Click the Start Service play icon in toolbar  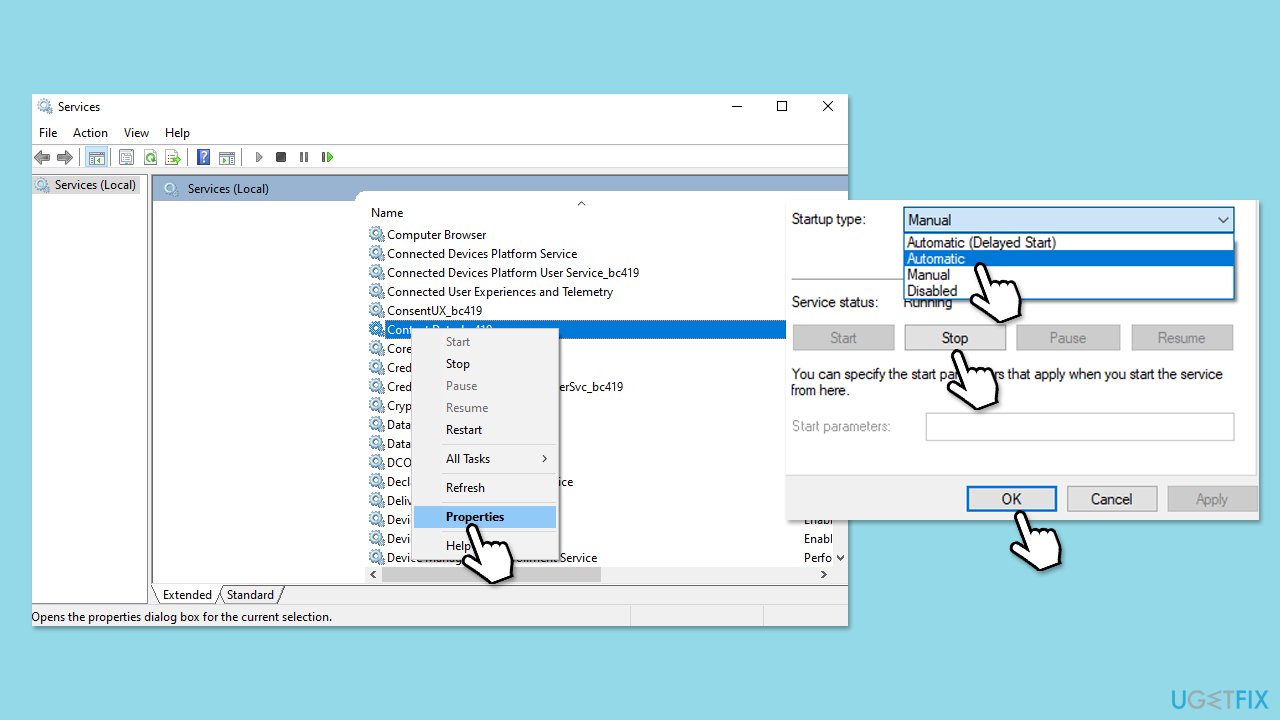pyautogui.click(x=259, y=157)
